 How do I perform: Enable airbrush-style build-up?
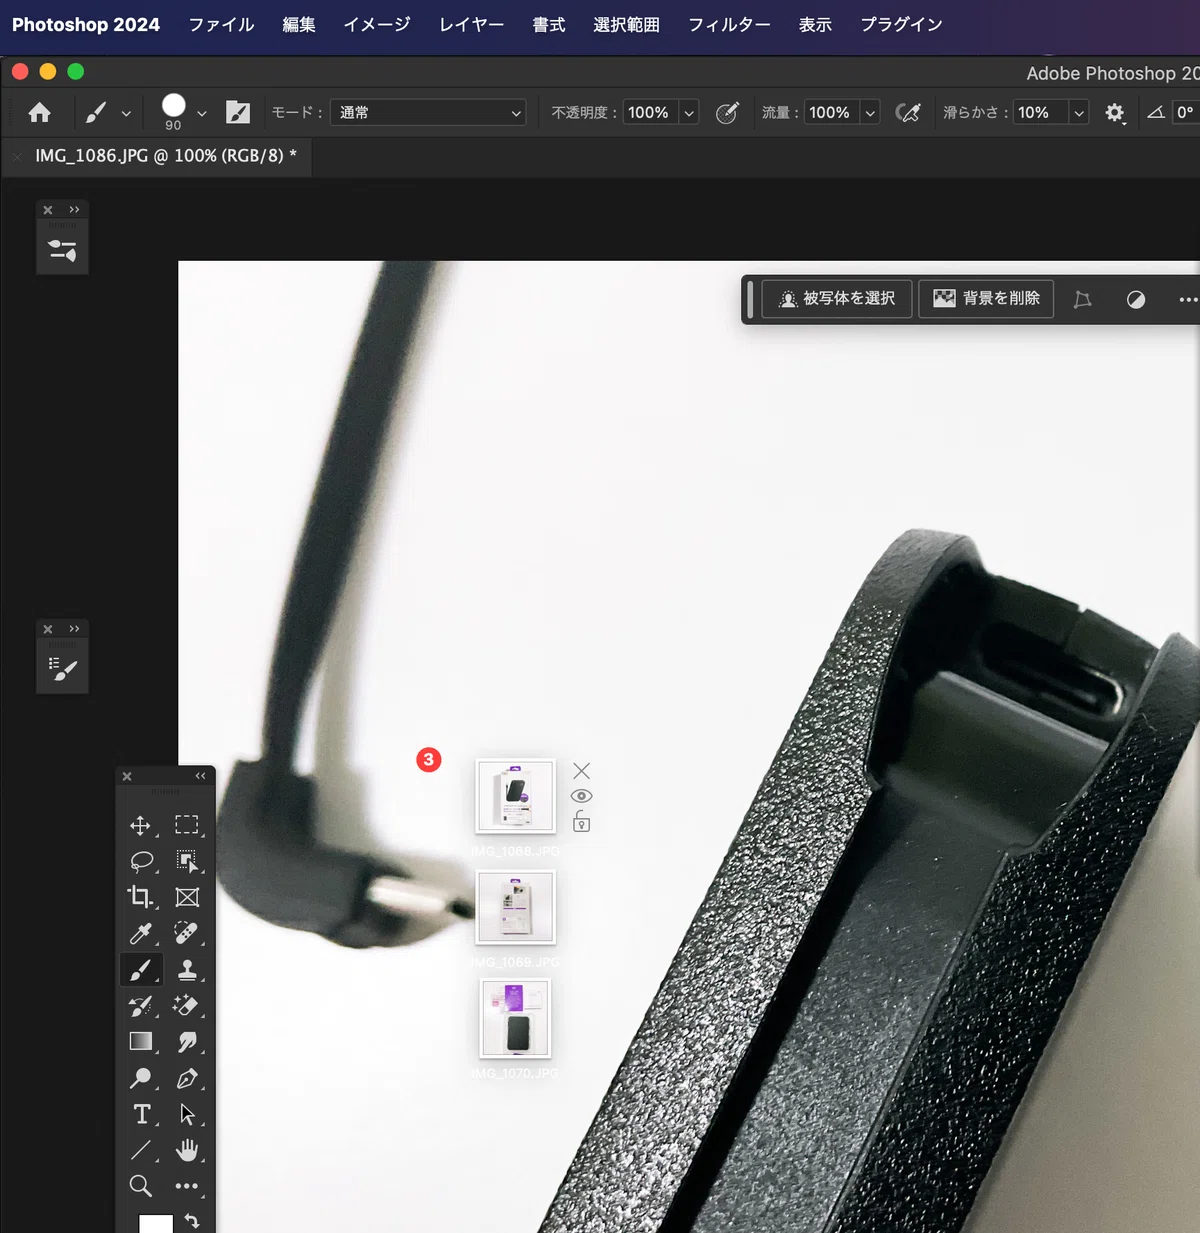coord(908,113)
